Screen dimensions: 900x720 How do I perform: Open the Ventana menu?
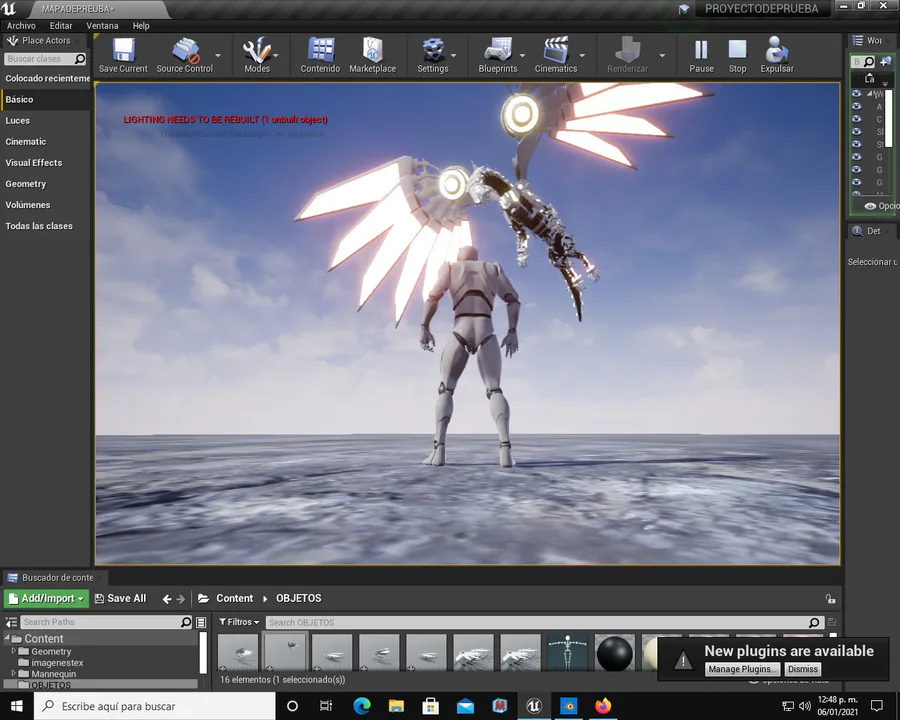coord(102,26)
